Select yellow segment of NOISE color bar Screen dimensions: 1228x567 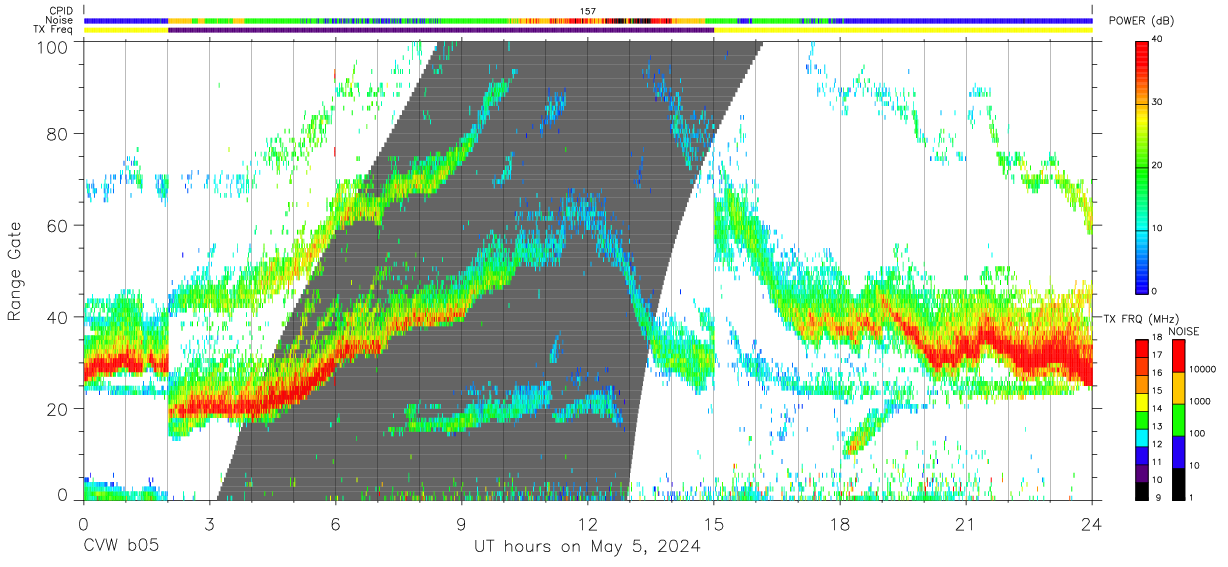point(1177,387)
